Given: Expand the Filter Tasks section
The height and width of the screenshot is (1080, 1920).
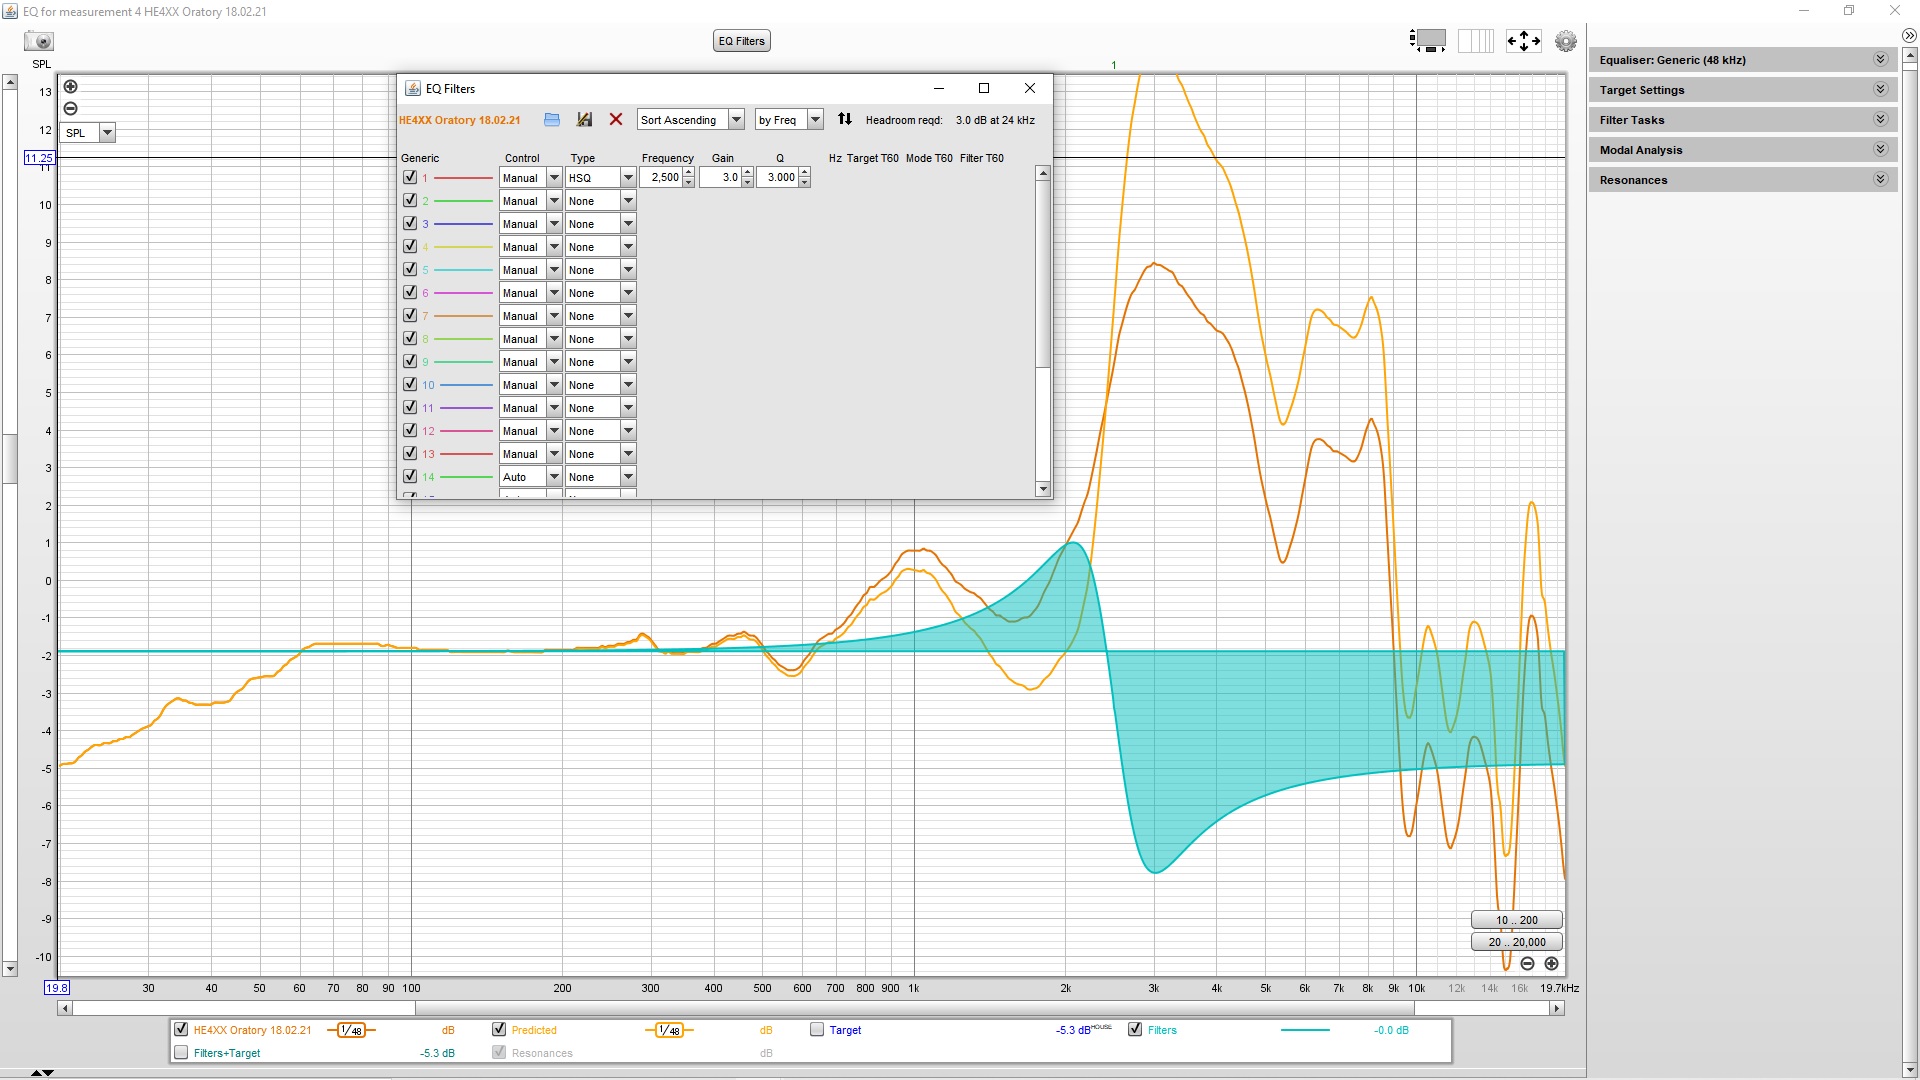Looking at the screenshot, I should point(1742,120).
